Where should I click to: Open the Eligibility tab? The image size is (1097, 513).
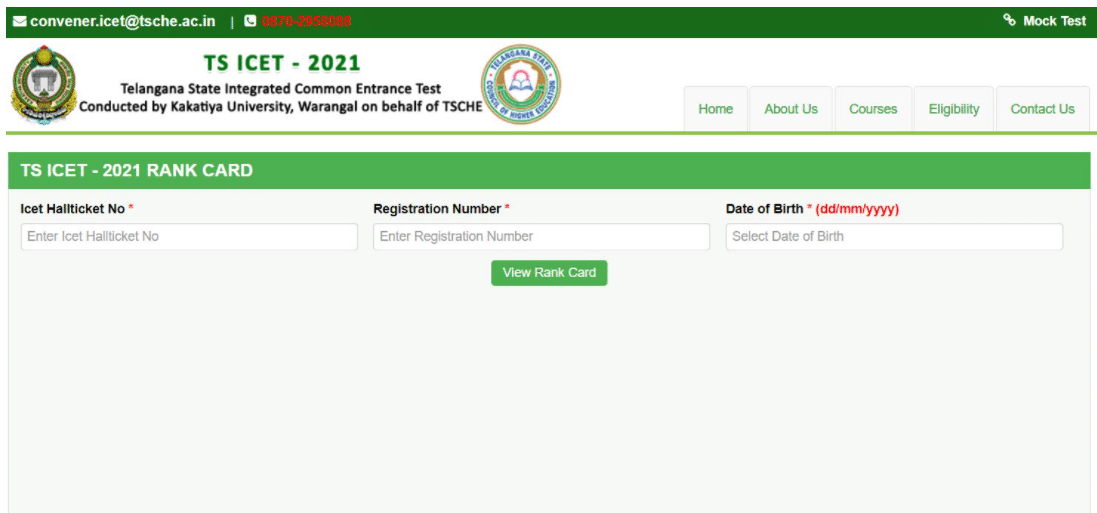click(x=954, y=109)
